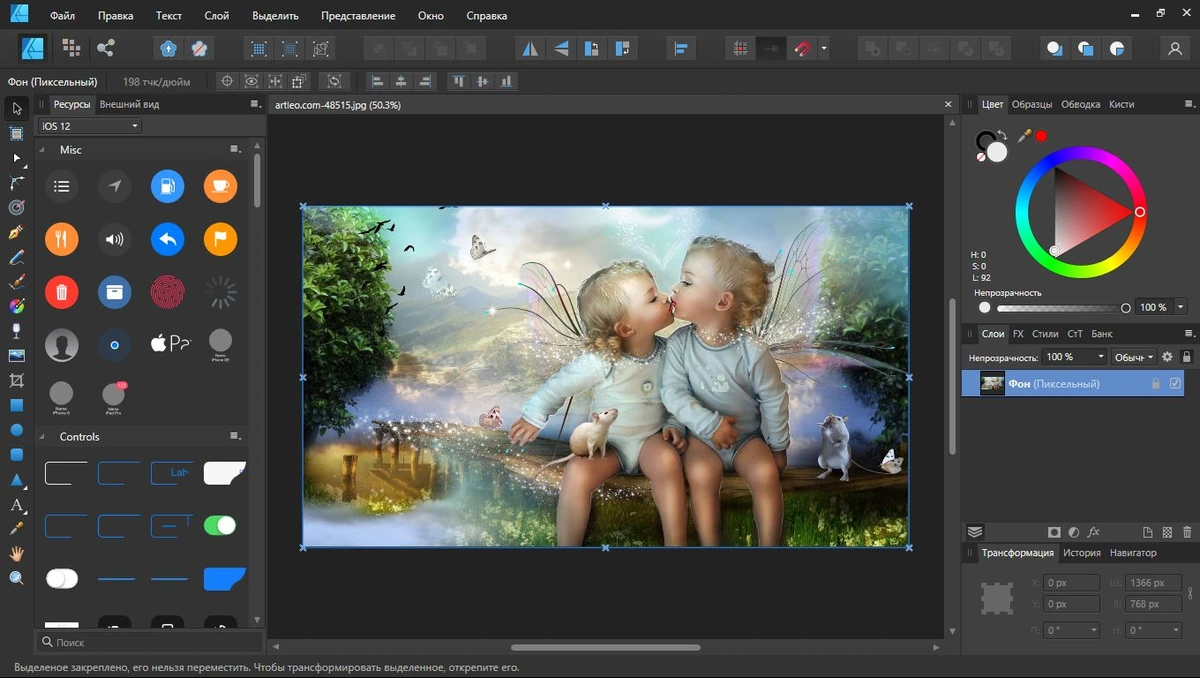
Task: Select the Move tool in left toolbar
Action: [17, 108]
